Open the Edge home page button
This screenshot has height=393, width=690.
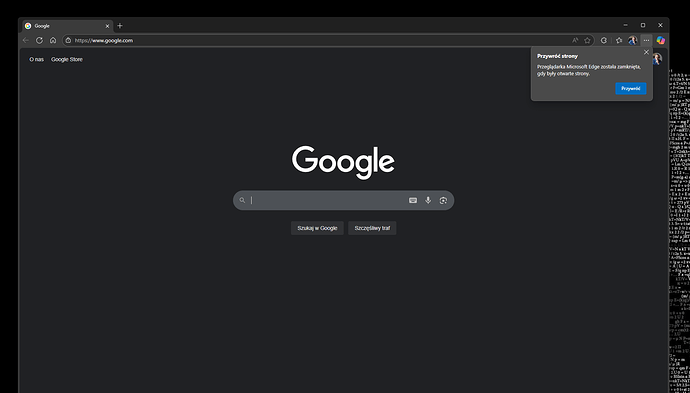pyautogui.click(x=53, y=40)
